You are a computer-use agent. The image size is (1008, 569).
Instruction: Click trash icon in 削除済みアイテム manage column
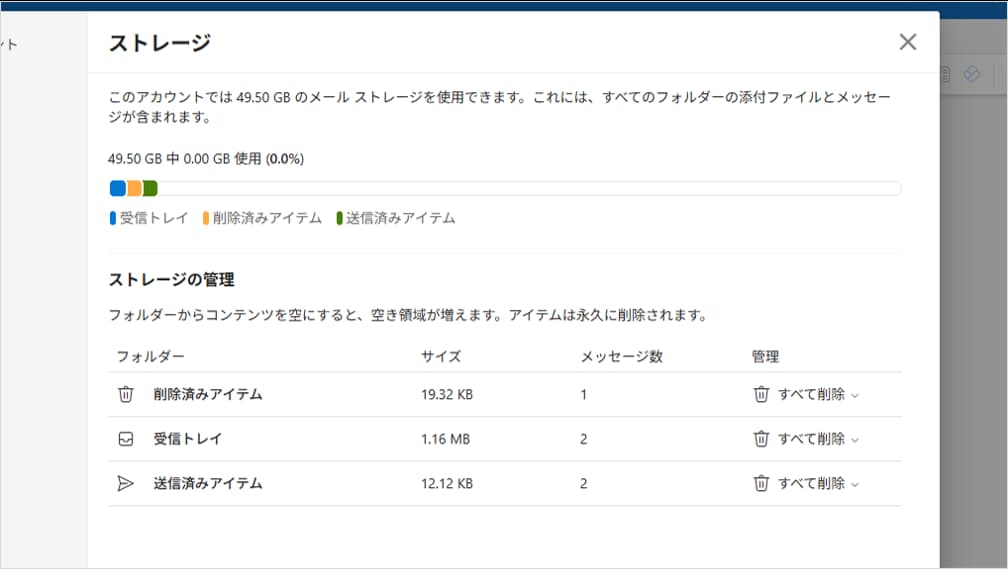(761, 394)
